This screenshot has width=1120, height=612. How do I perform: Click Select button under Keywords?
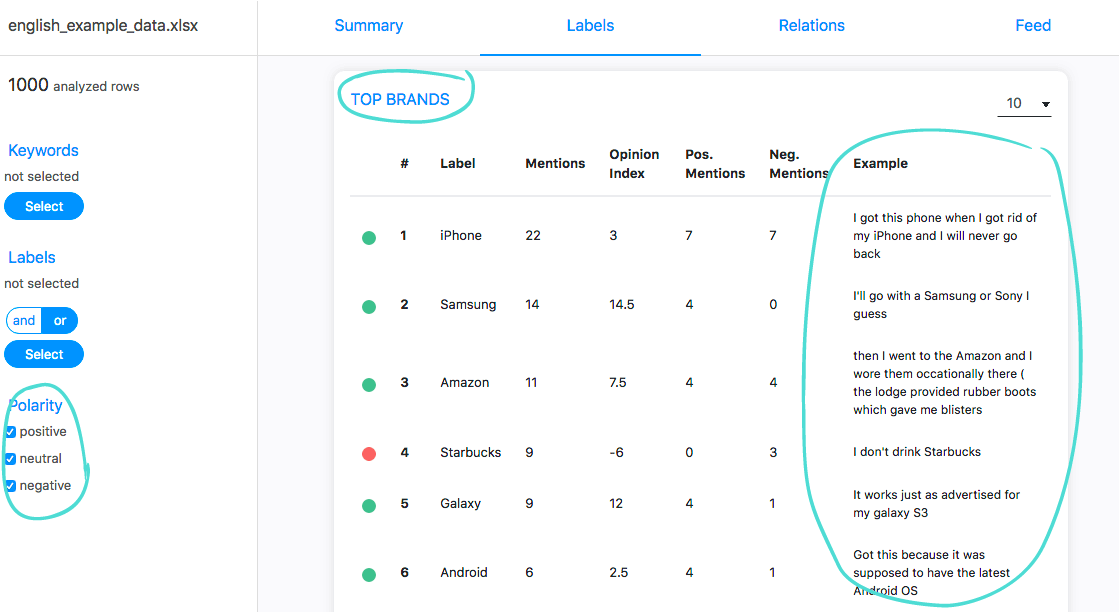pos(44,206)
